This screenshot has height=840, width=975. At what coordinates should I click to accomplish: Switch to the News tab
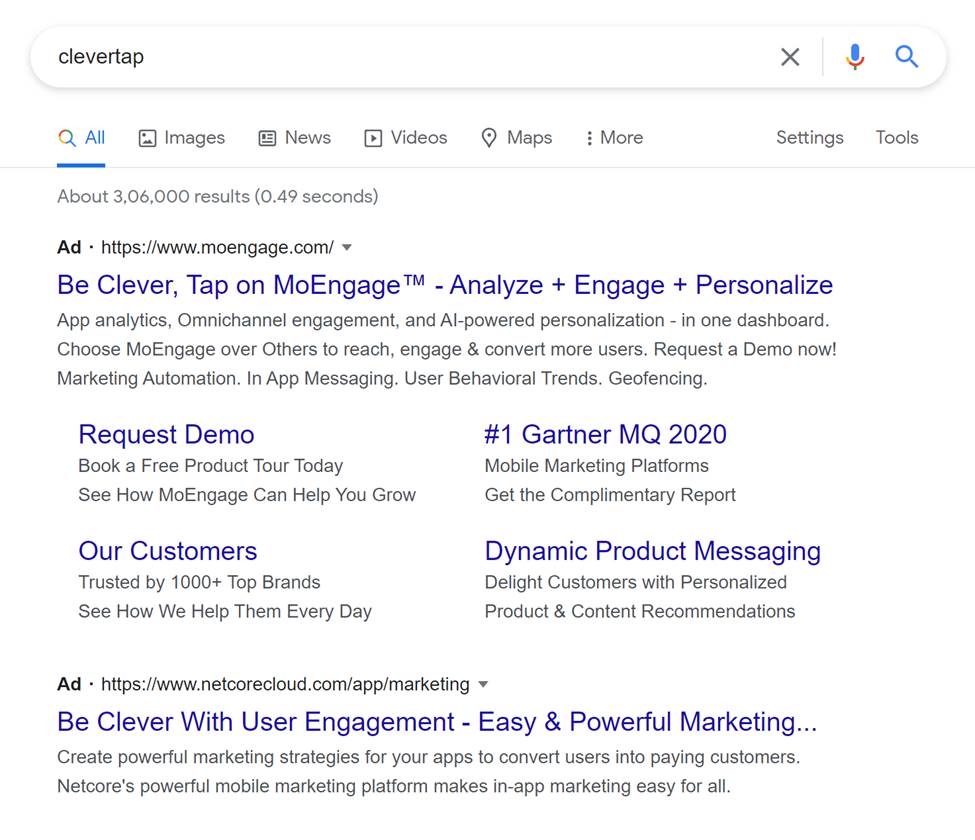coord(295,138)
